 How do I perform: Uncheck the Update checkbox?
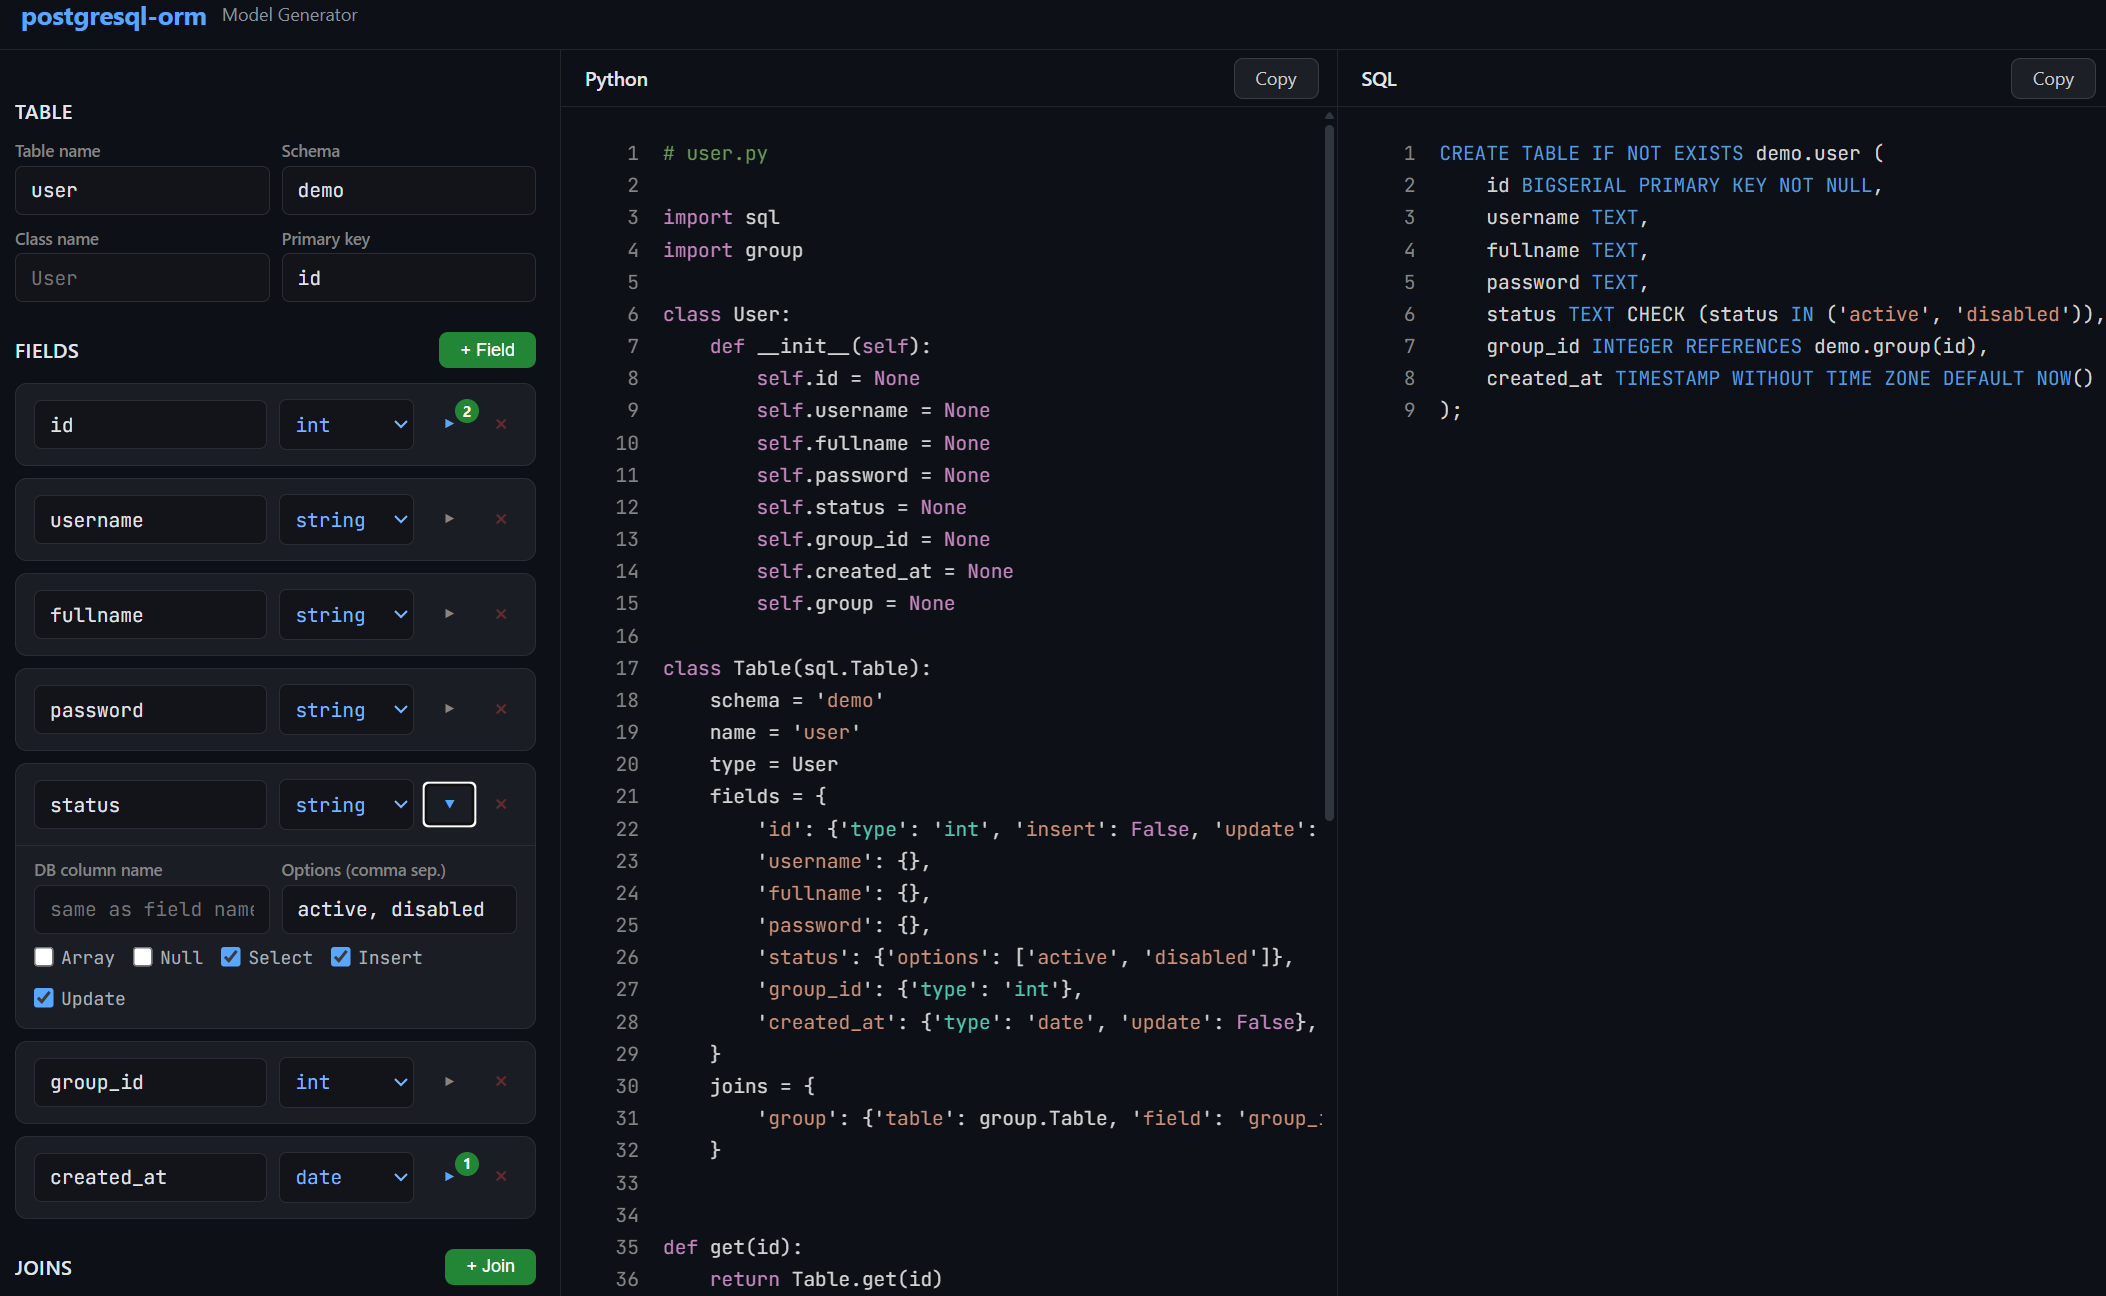[x=44, y=998]
